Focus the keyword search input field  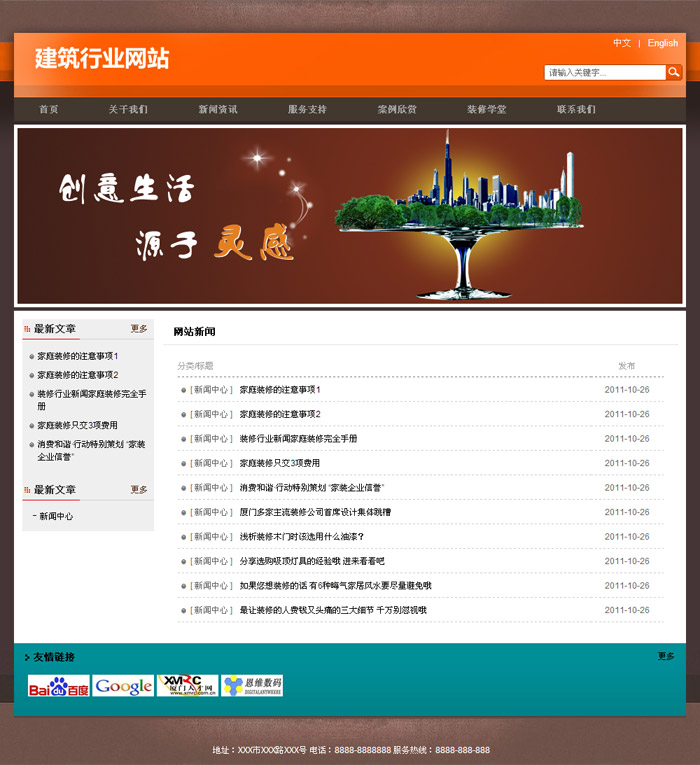(604, 72)
